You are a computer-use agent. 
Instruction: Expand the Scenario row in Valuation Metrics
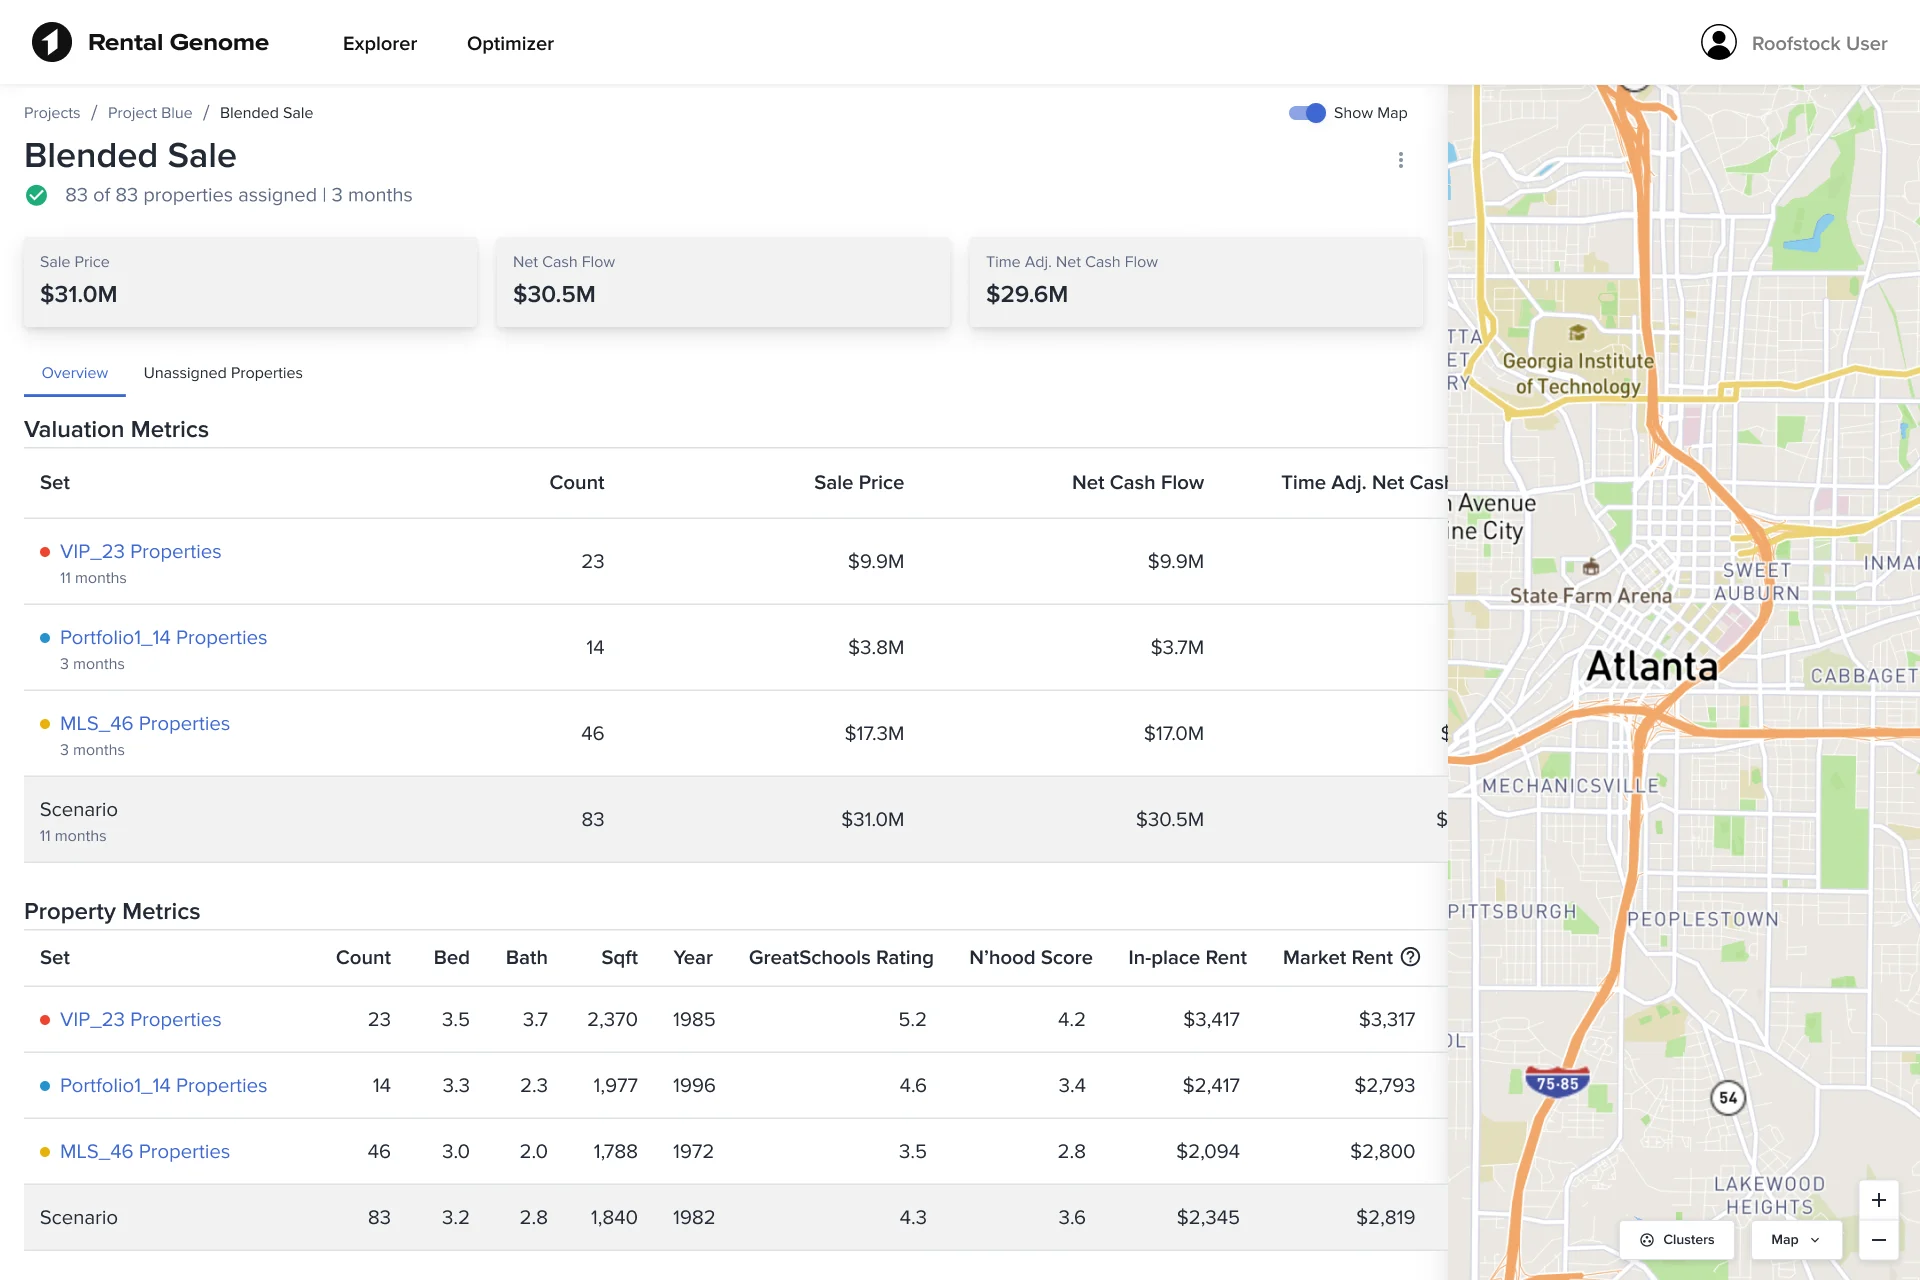(79, 809)
